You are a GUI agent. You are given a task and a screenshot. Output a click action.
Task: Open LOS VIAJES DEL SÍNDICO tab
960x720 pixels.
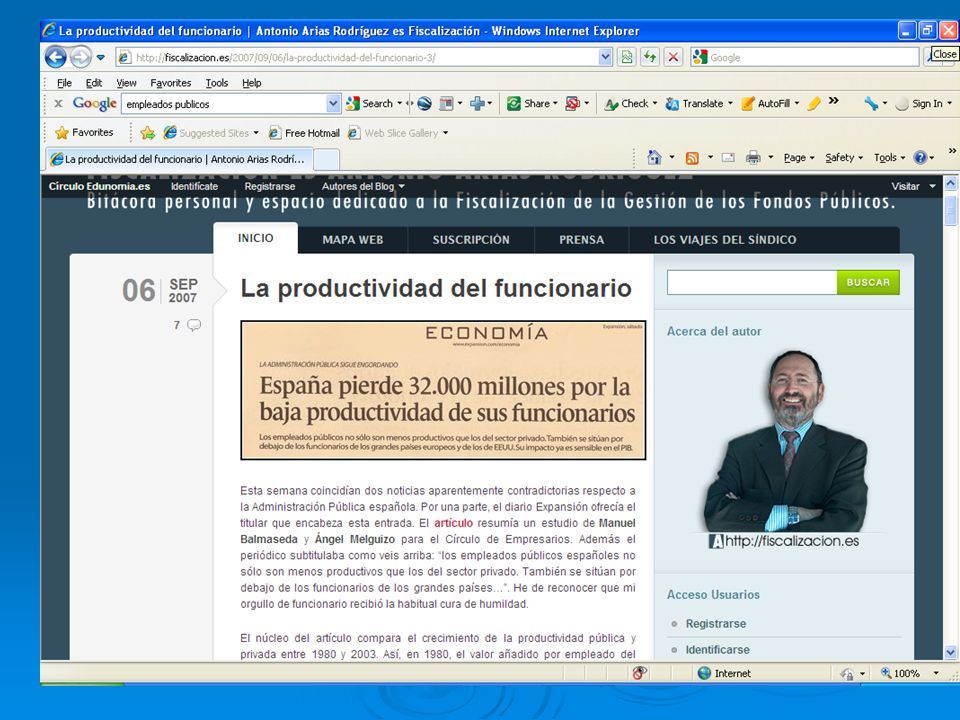coord(725,240)
